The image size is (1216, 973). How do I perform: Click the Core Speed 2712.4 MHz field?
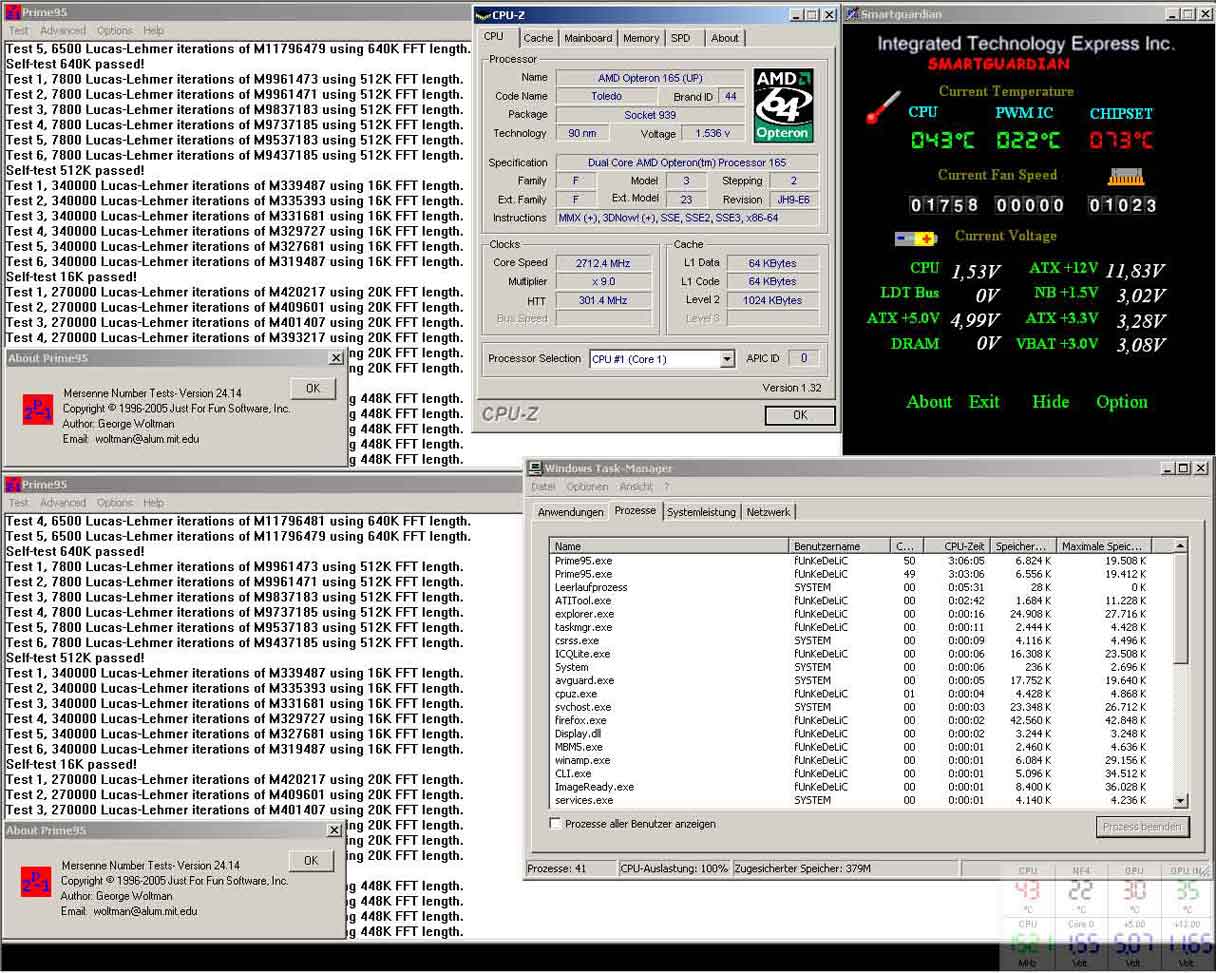[x=604, y=263]
